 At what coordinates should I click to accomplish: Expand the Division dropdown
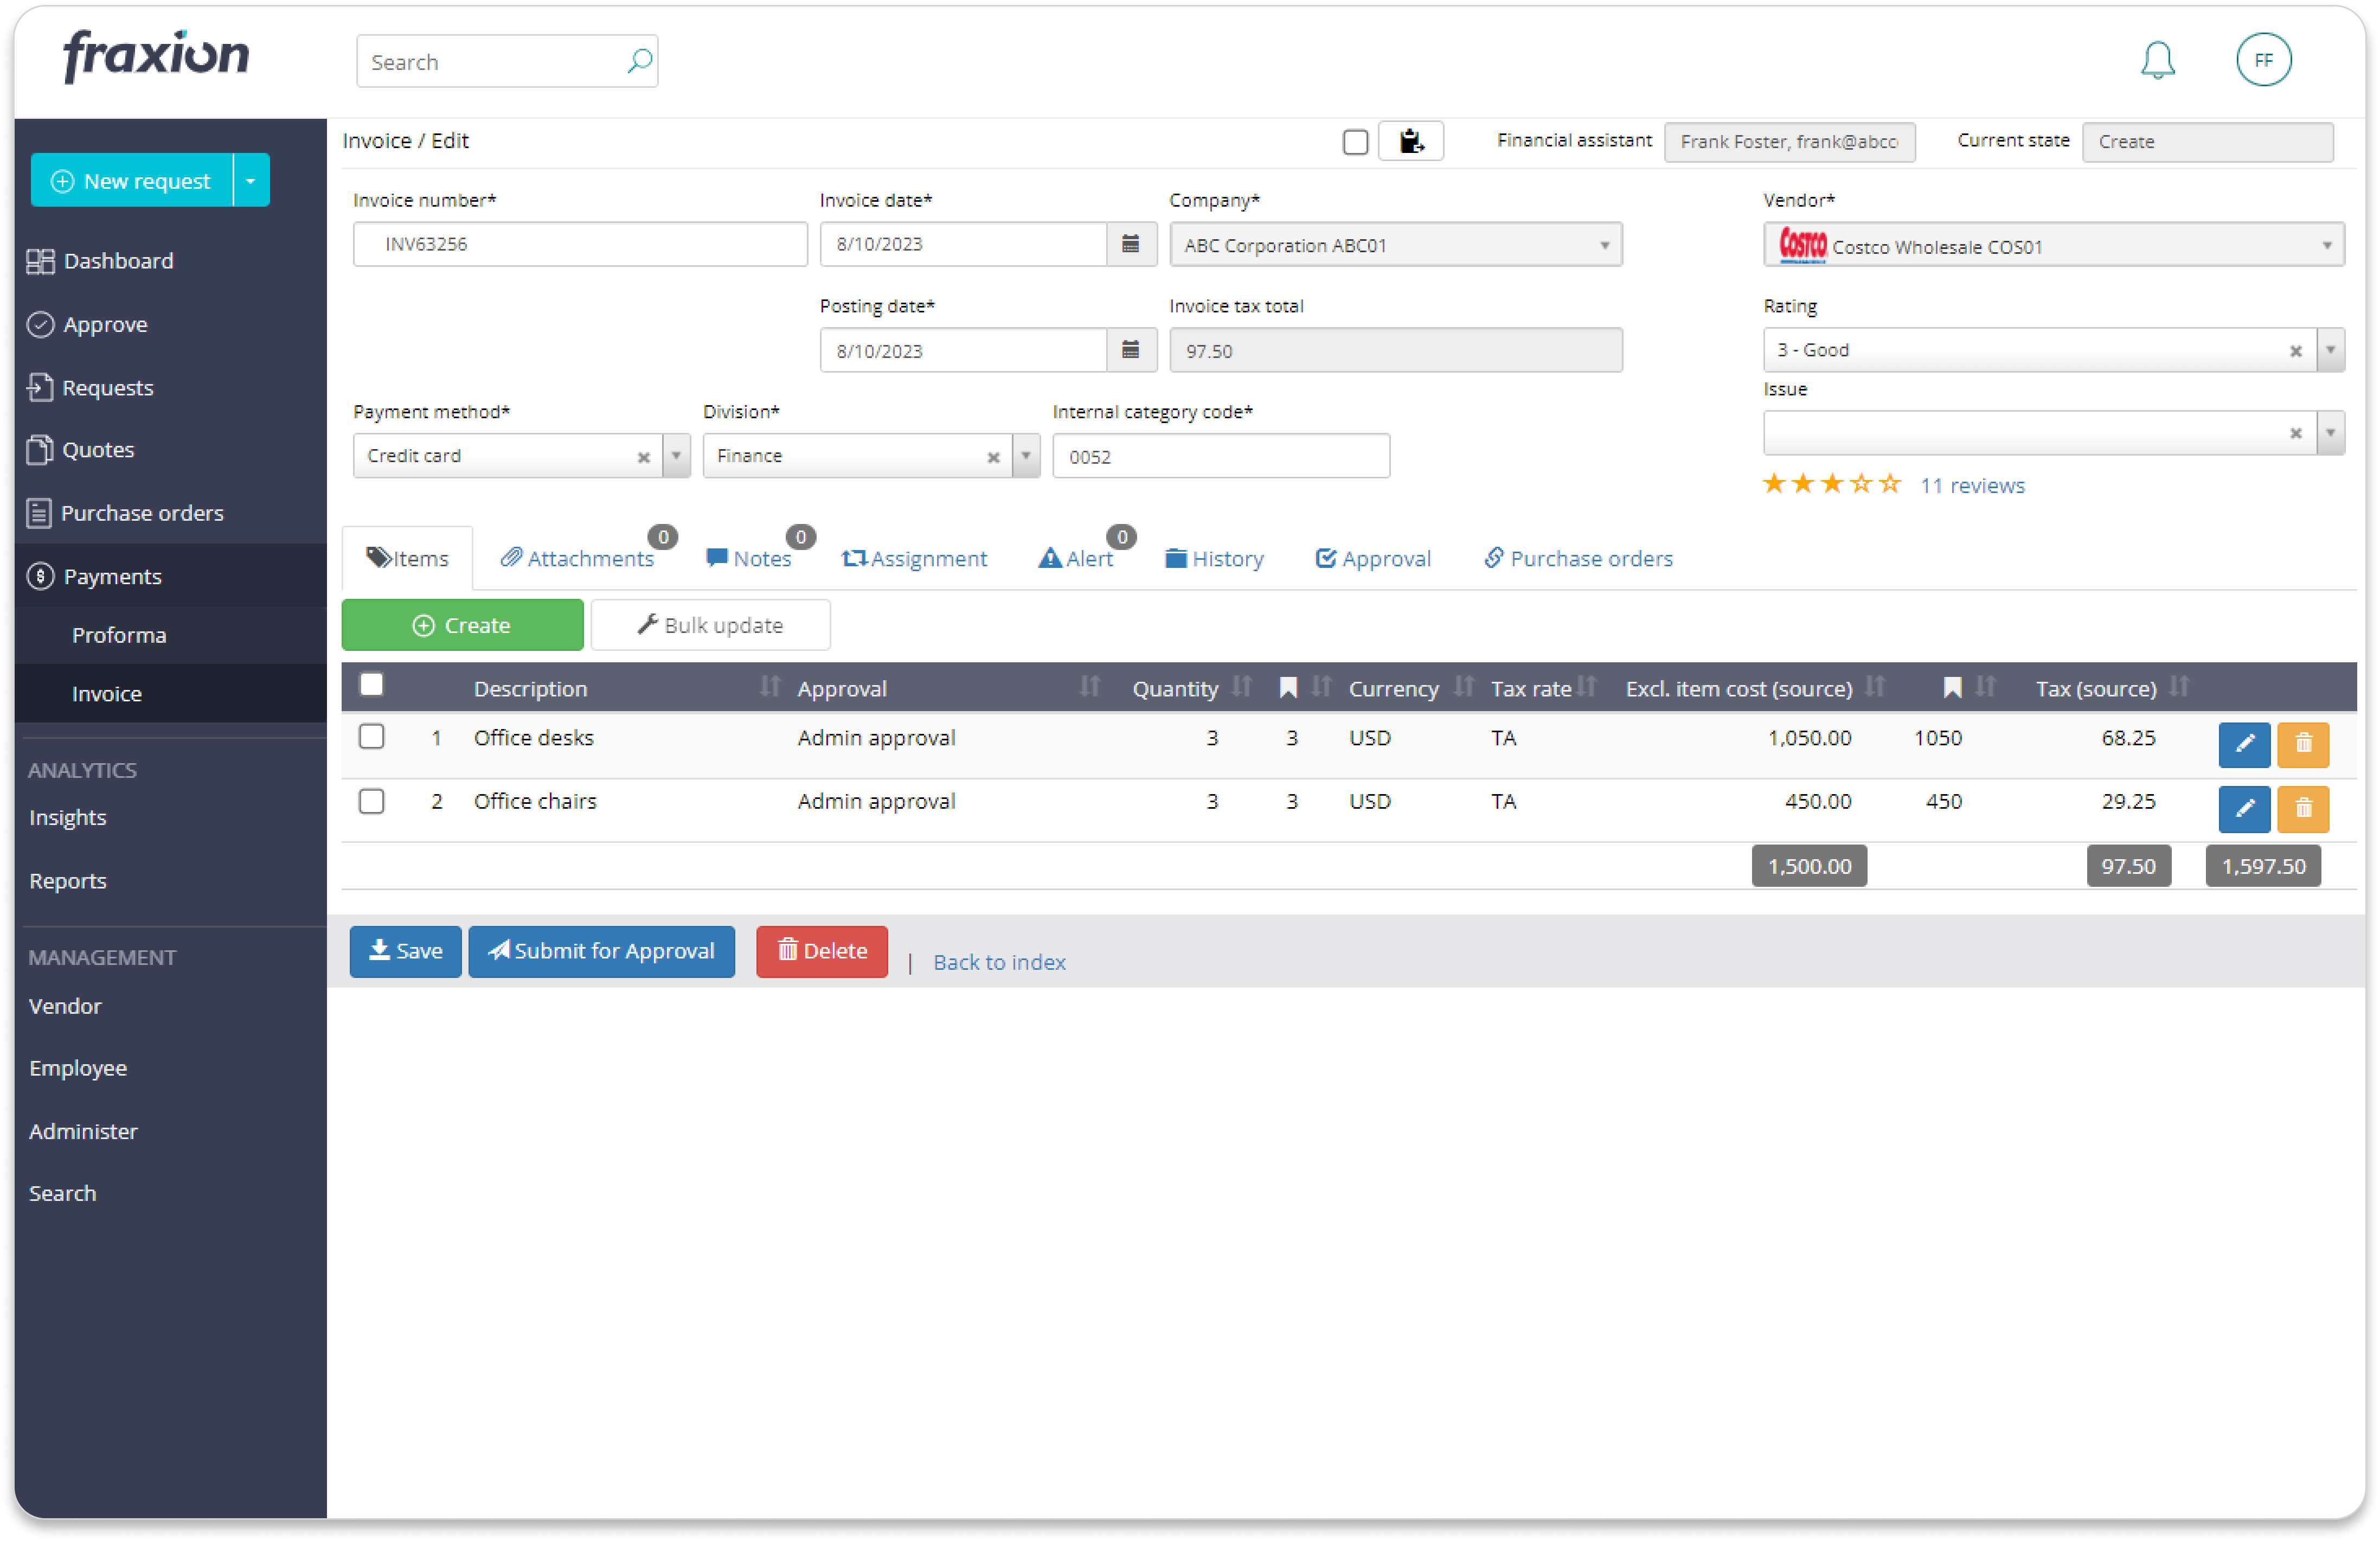(x=1025, y=455)
